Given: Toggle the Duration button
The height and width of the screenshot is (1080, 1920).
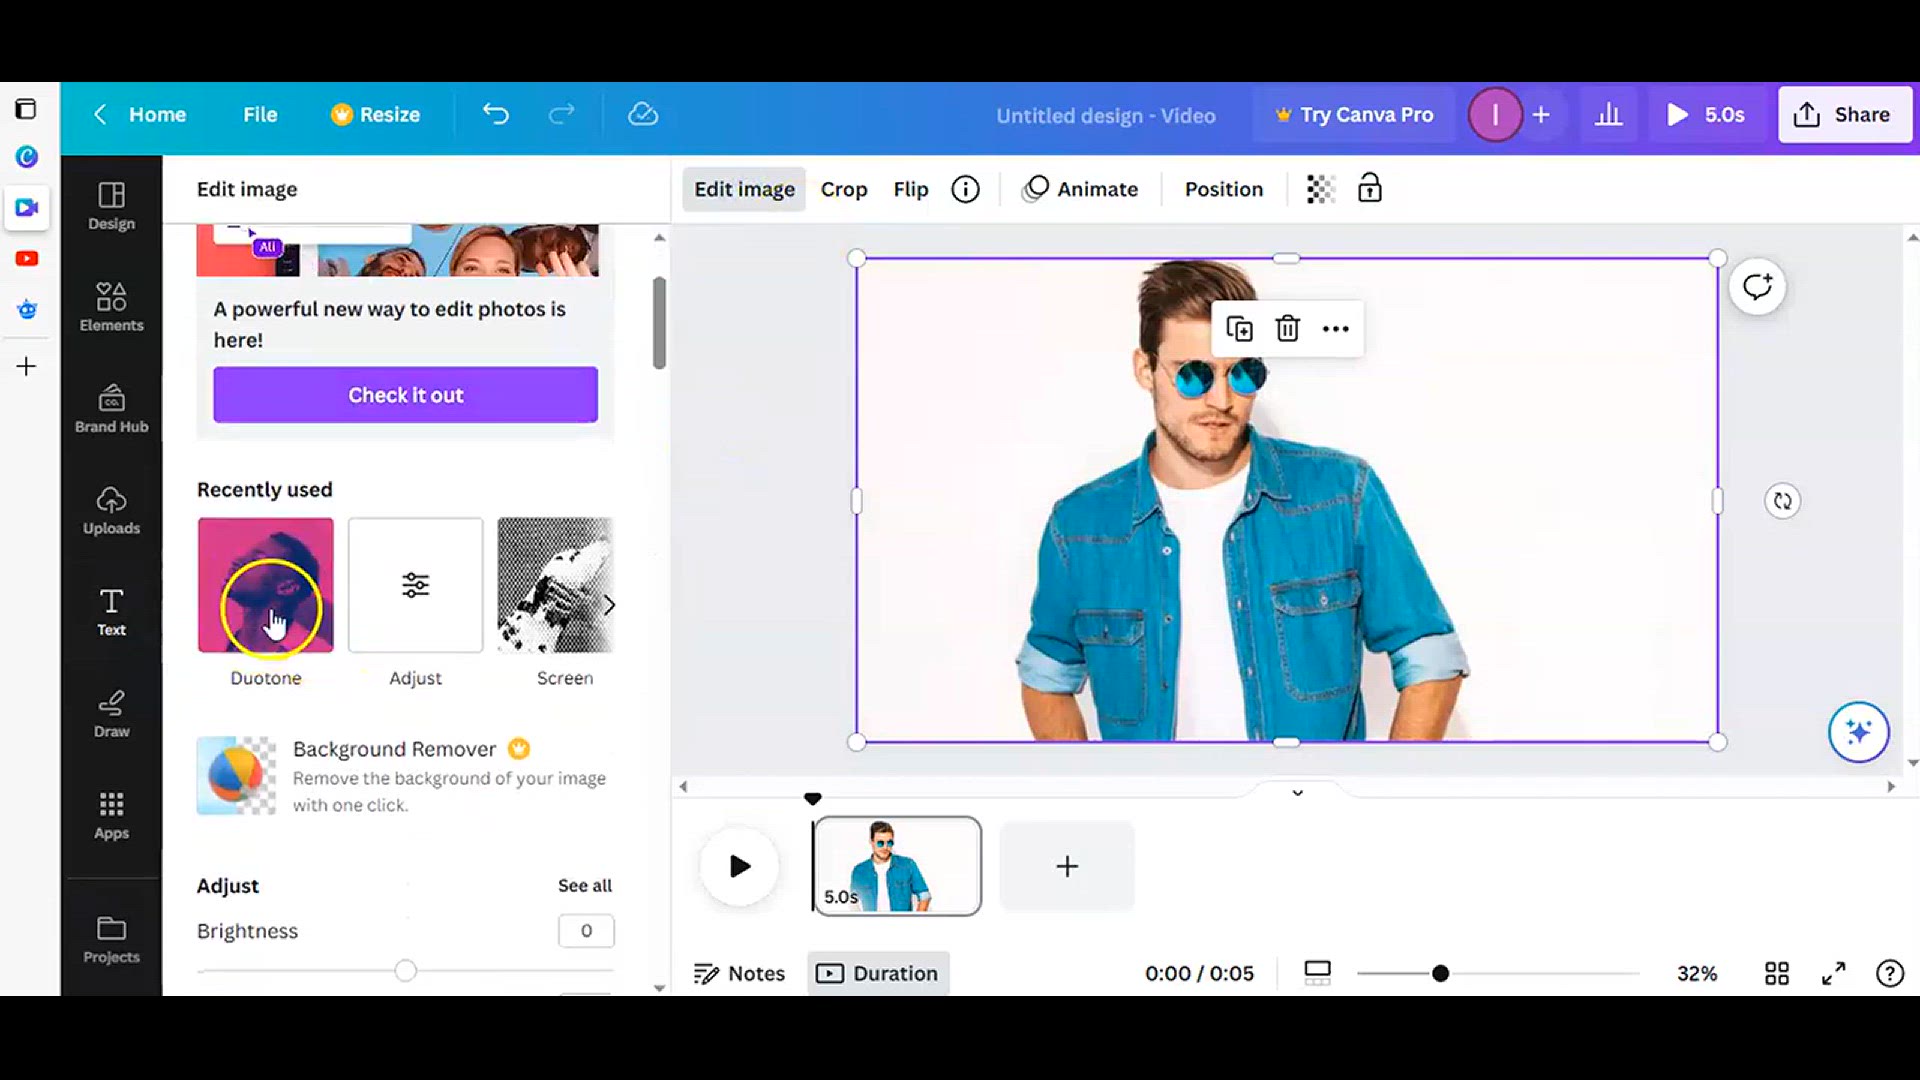Looking at the screenshot, I should pyautogui.click(x=877, y=973).
